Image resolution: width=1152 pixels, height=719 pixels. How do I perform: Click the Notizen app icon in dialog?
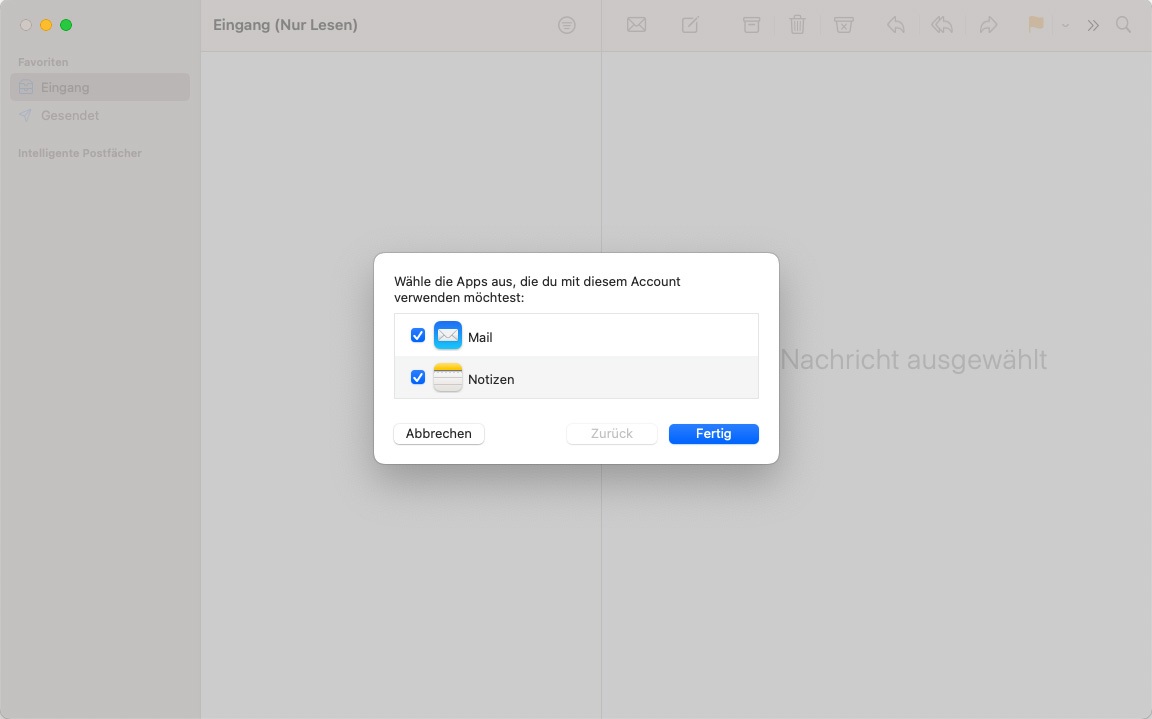pyautogui.click(x=447, y=377)
